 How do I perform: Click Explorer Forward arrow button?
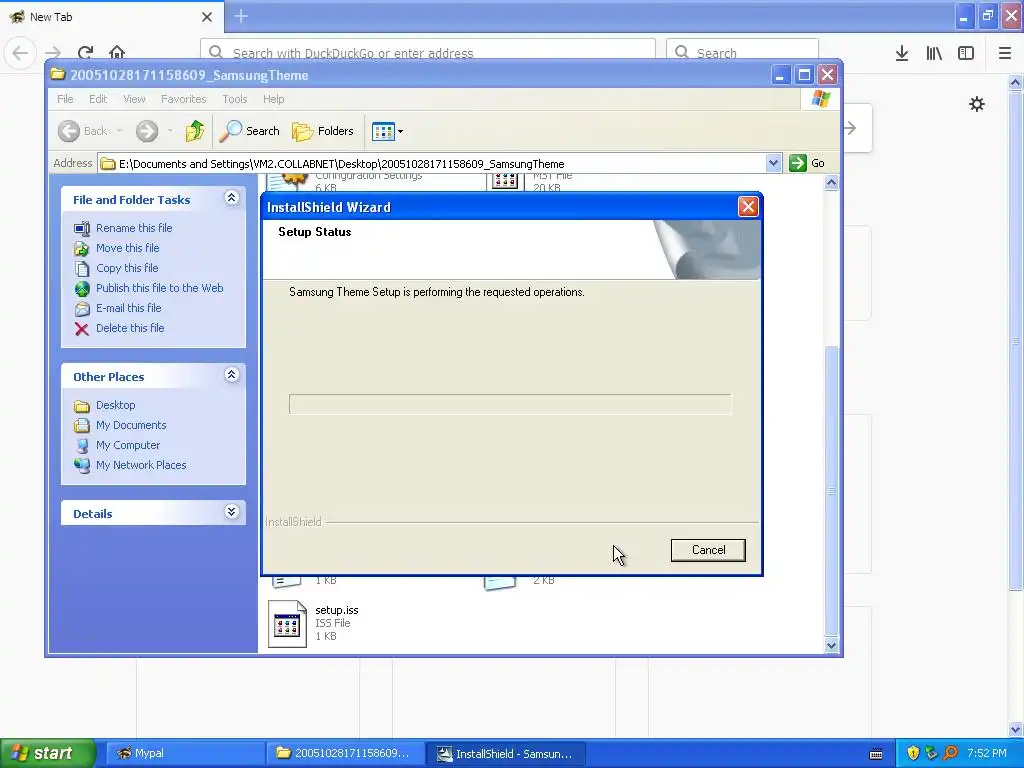coord(147,131)
